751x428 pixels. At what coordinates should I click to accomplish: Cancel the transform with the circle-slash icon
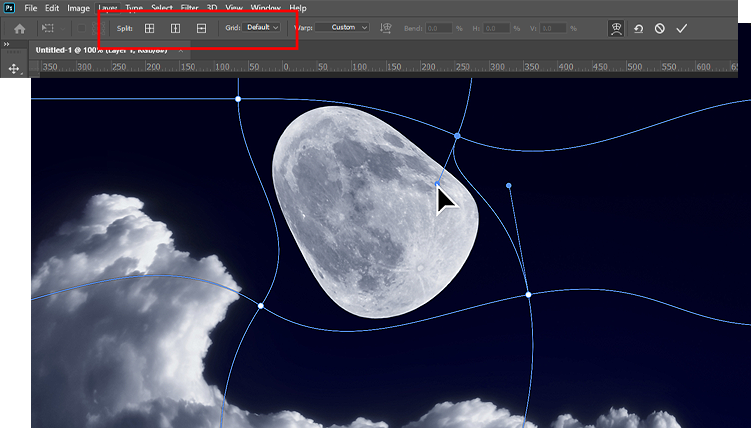660,28
